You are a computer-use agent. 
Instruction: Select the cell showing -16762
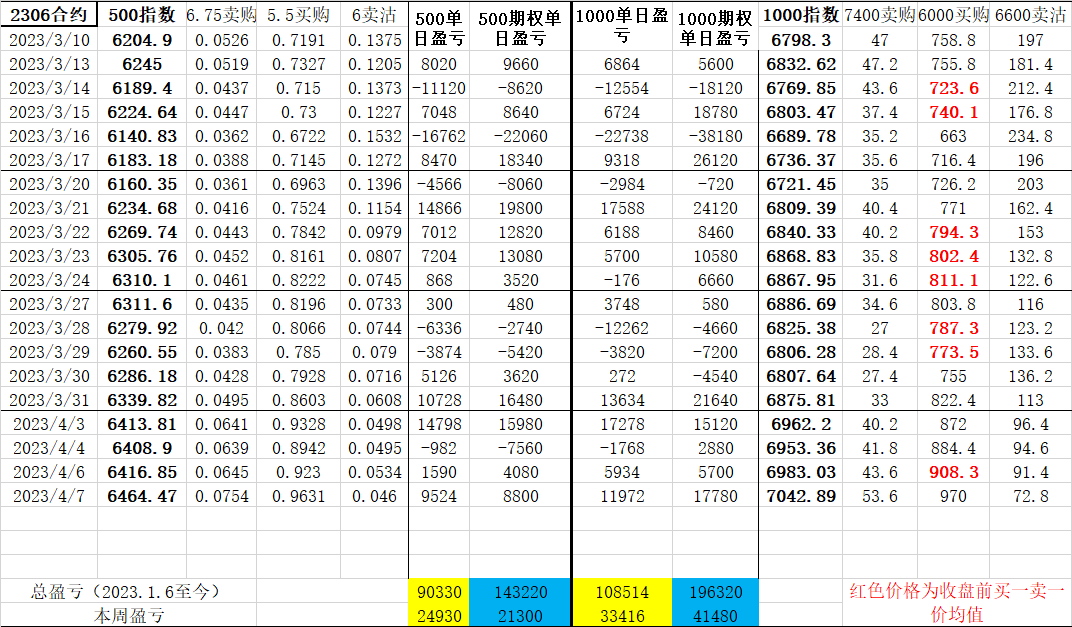439,136
